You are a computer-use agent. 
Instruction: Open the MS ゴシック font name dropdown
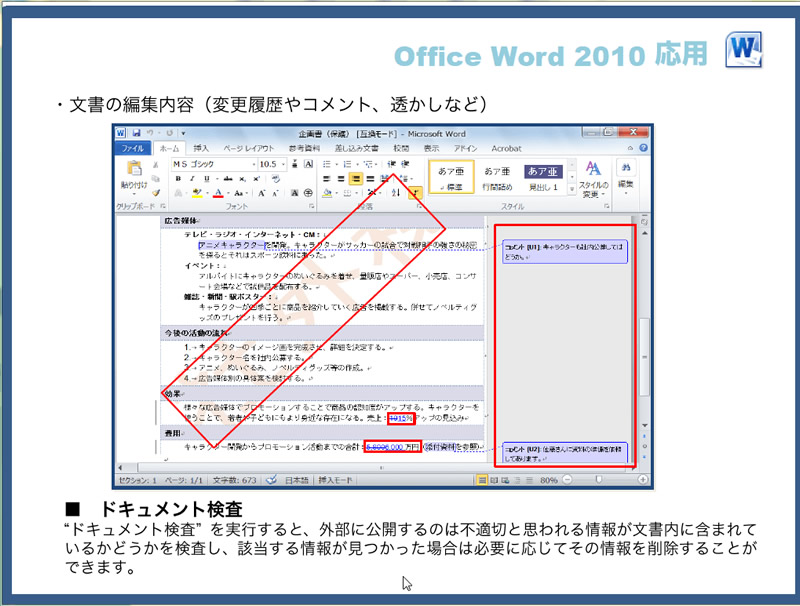click(254, 164)
